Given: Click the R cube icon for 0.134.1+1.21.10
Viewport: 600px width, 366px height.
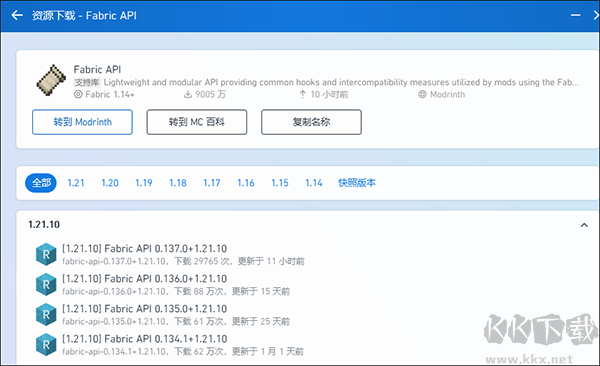Looking at the screenshot, I should coord(46,345).
